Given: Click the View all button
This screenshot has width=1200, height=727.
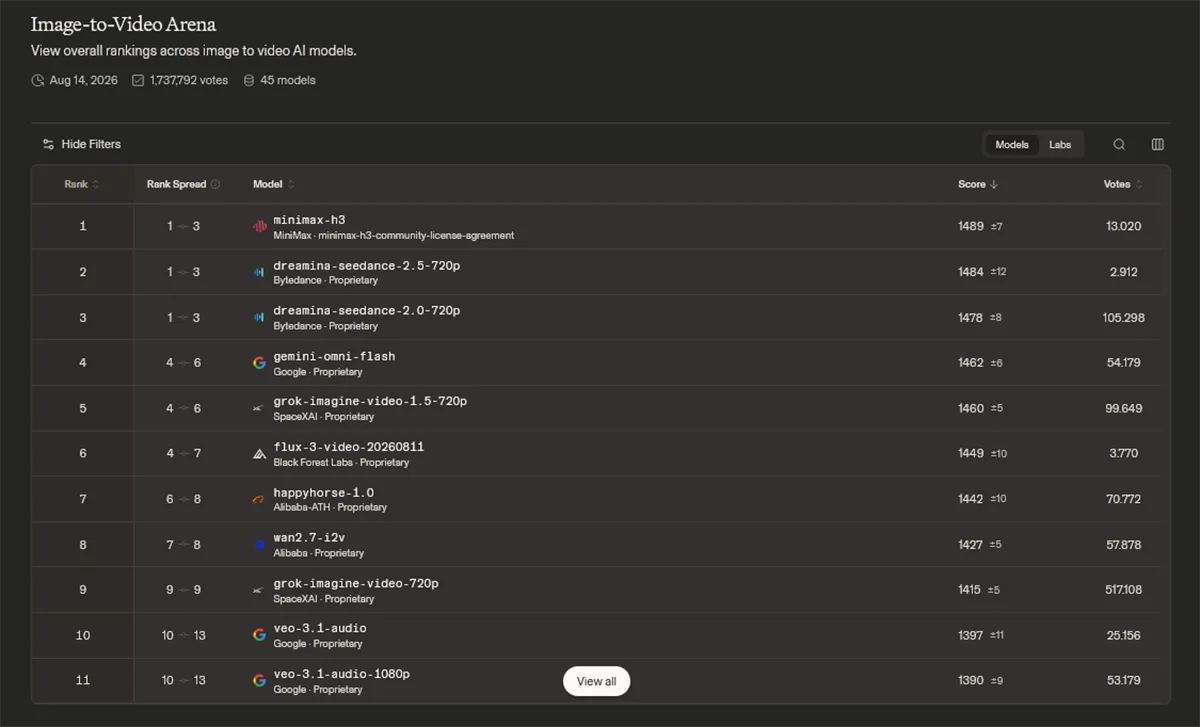Looking at the screenshot, I should pyautogui.click(x=596, y=681).
